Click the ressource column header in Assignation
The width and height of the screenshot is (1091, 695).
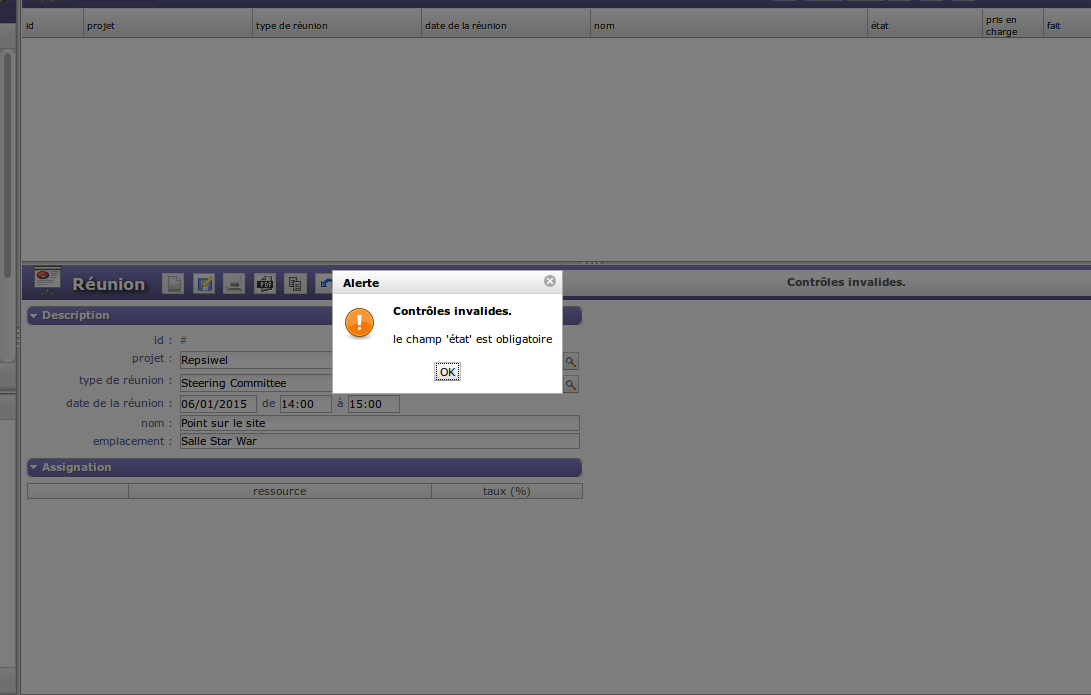coord(280,491)
